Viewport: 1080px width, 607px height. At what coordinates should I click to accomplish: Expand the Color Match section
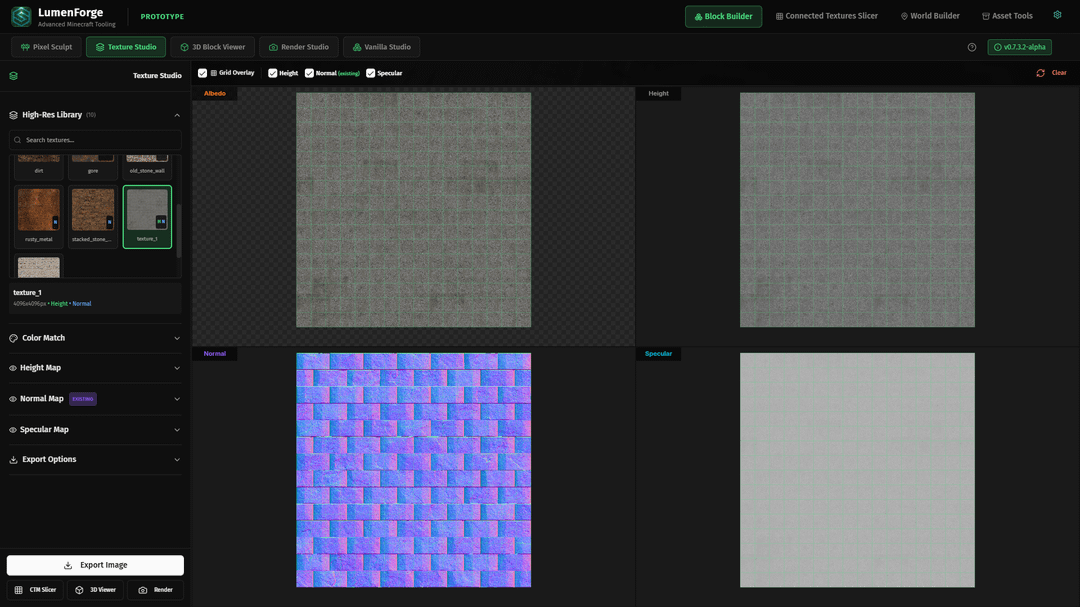95,338
